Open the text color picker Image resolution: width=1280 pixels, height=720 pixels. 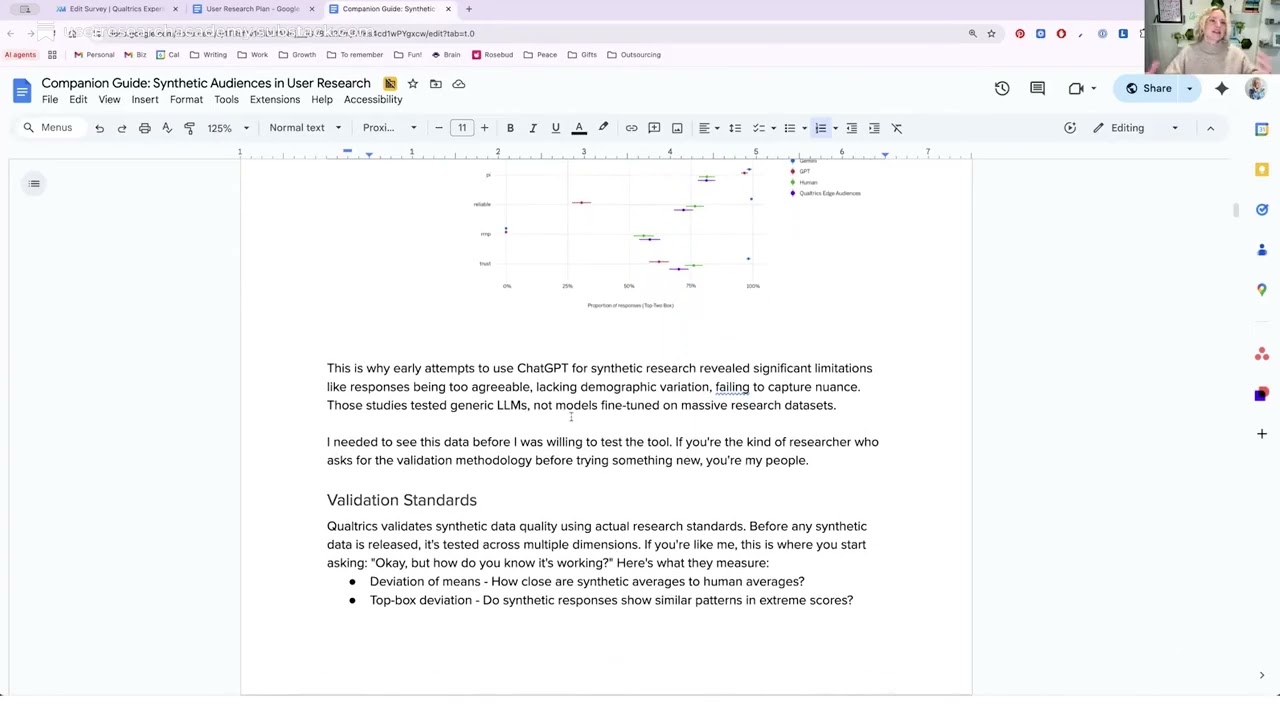[578, 128]
